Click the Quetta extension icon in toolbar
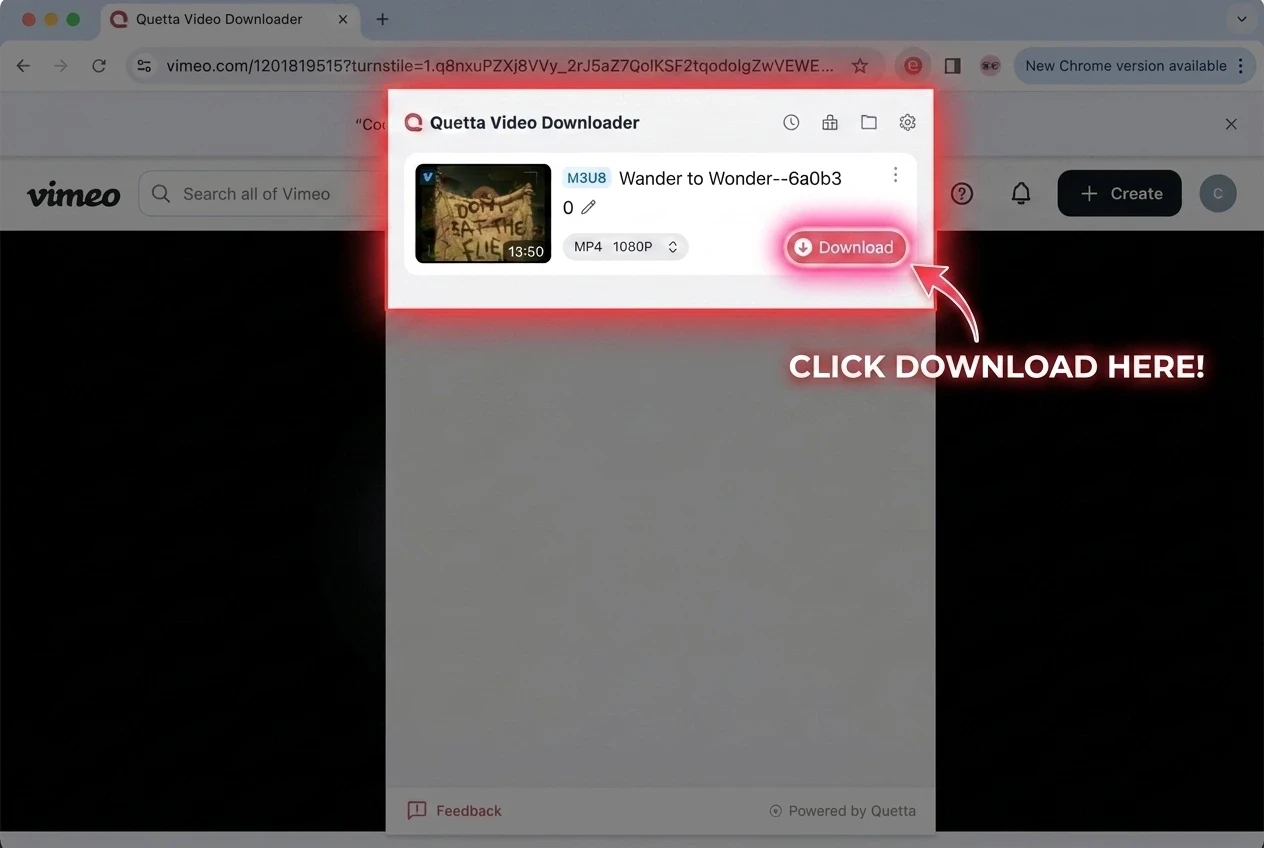The image size is (1264, 848). [x=913, y=66]
